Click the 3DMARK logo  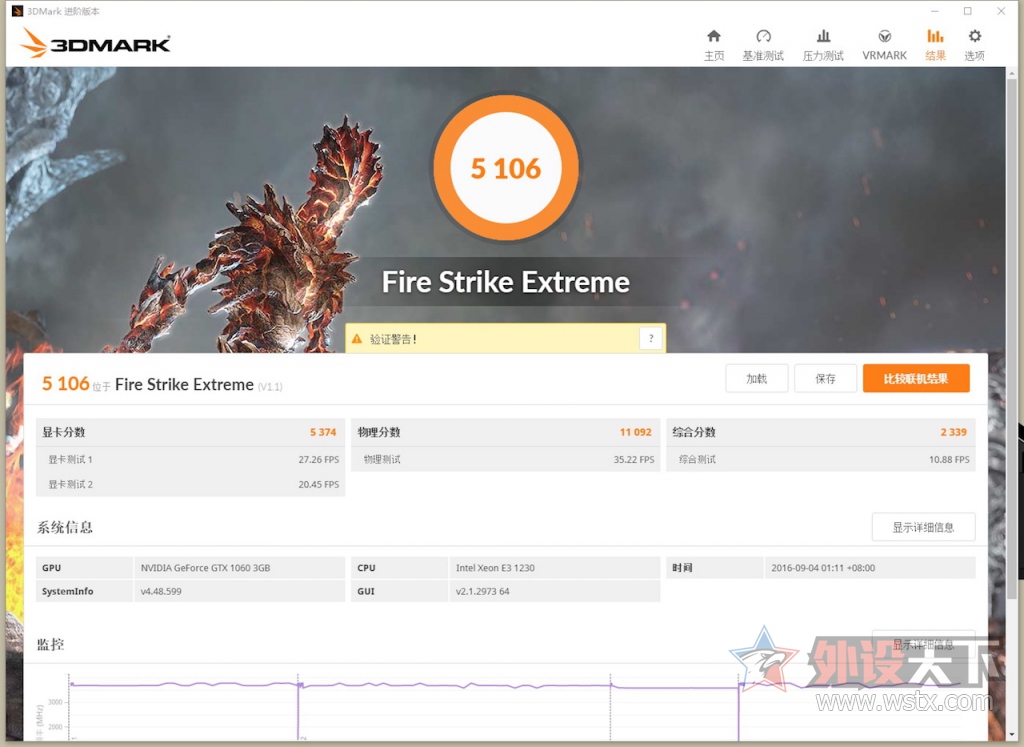[x=95, y=43]
